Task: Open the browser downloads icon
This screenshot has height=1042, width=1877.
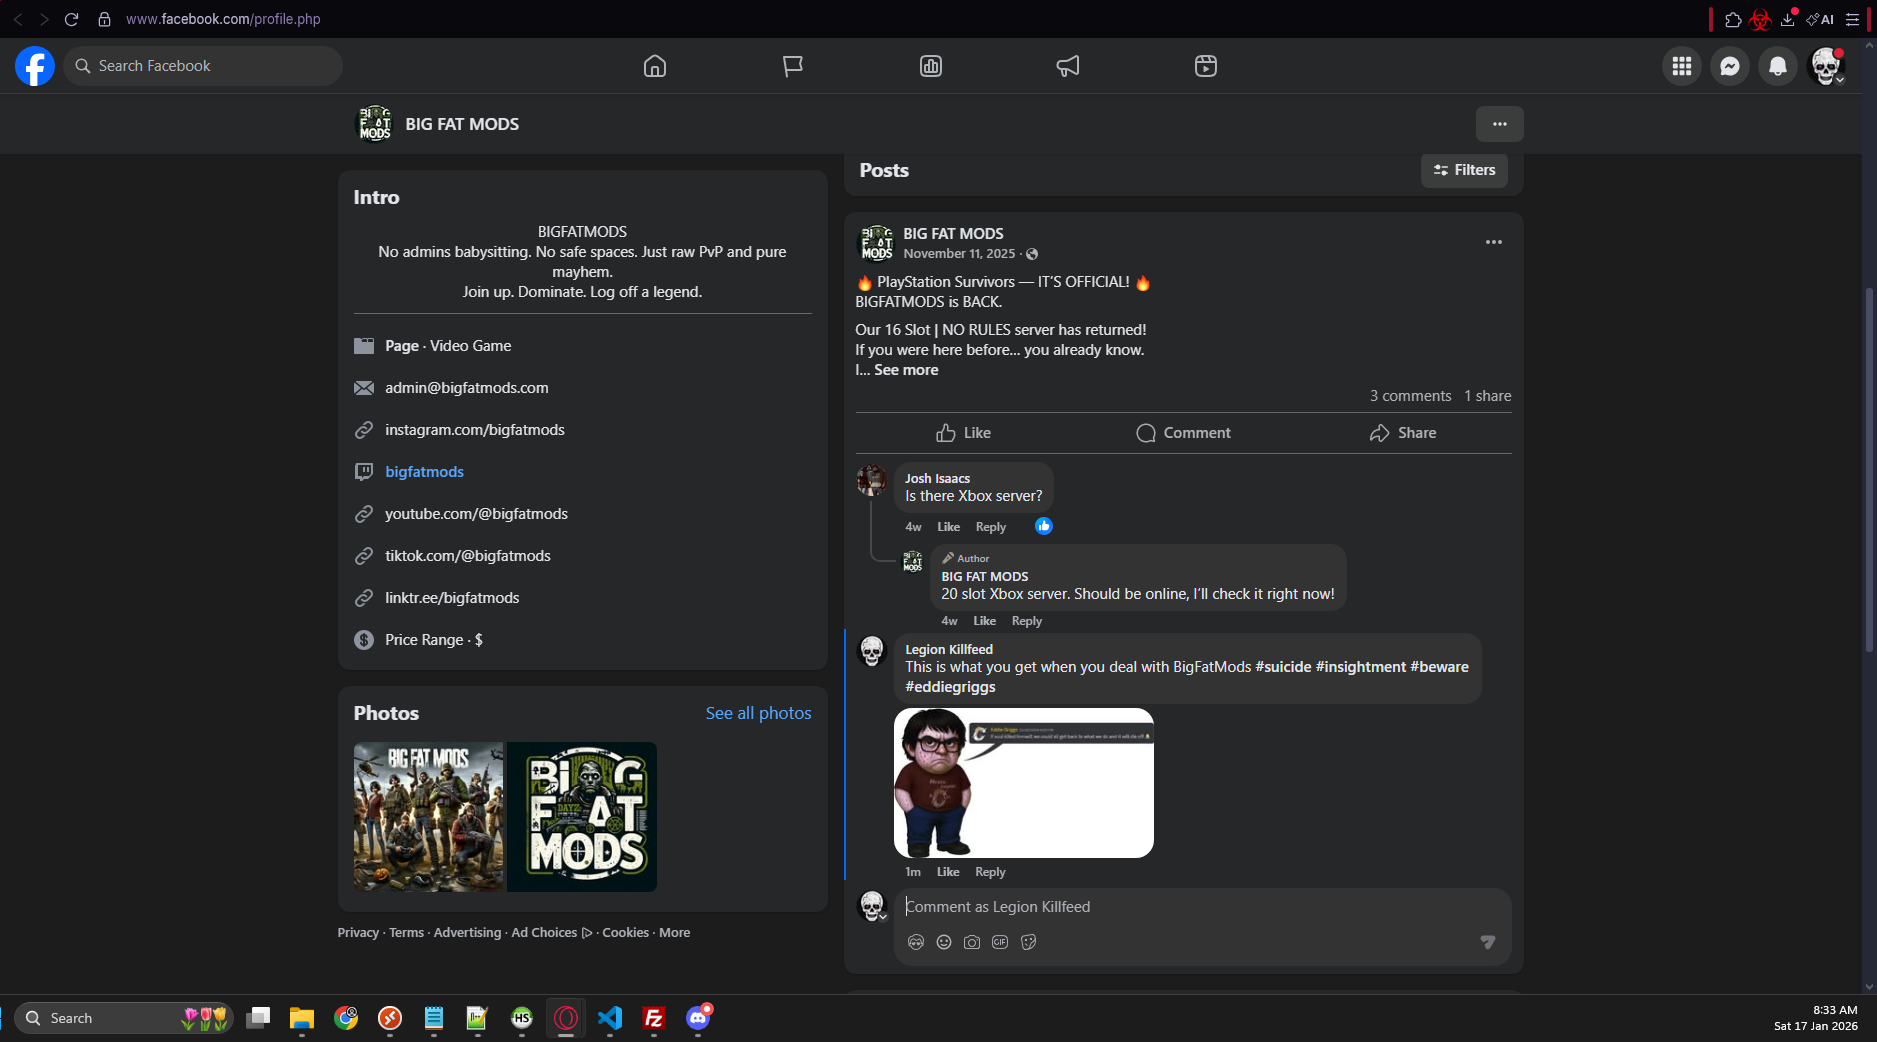Action: click(1788, 19)
